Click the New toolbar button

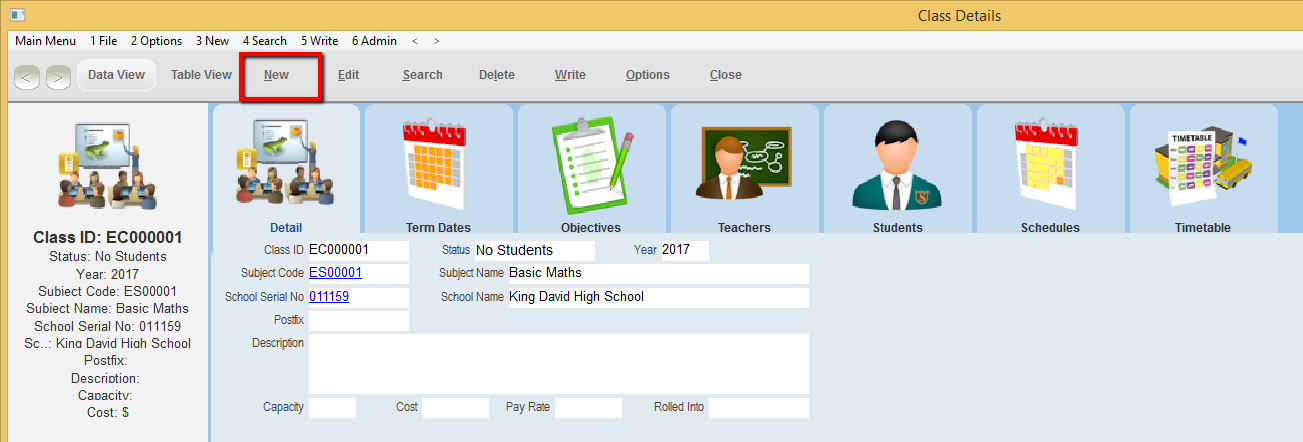tap(277, 75)
